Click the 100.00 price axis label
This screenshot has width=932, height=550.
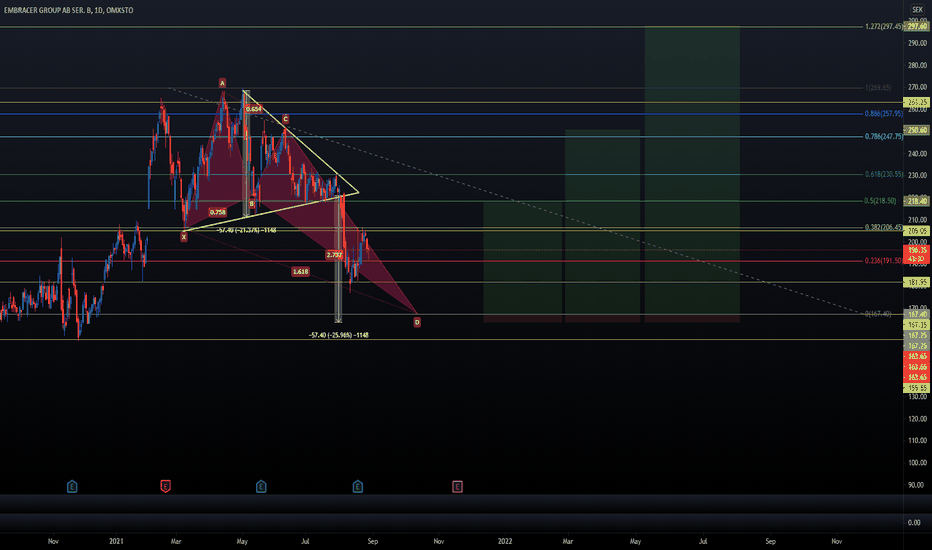pos(917,463)
